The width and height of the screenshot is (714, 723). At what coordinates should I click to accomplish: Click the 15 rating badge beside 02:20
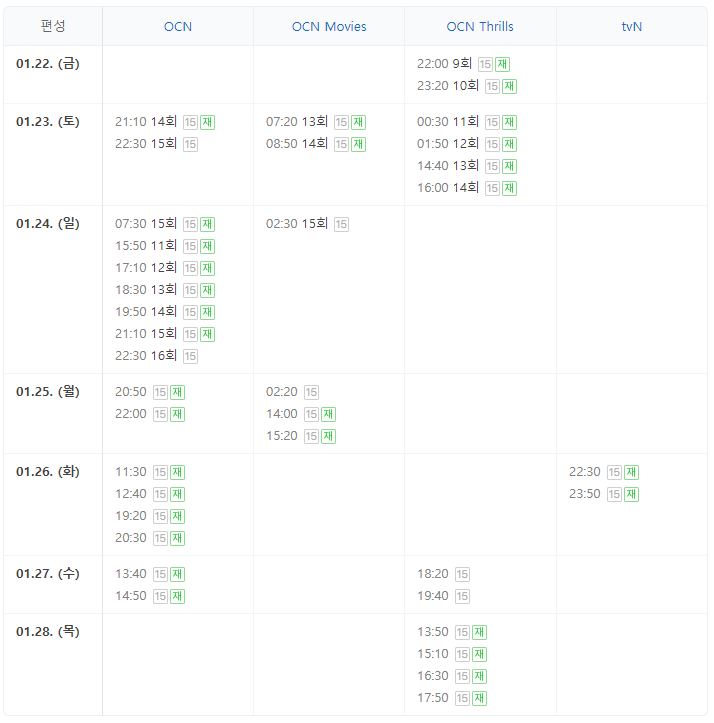311,392
